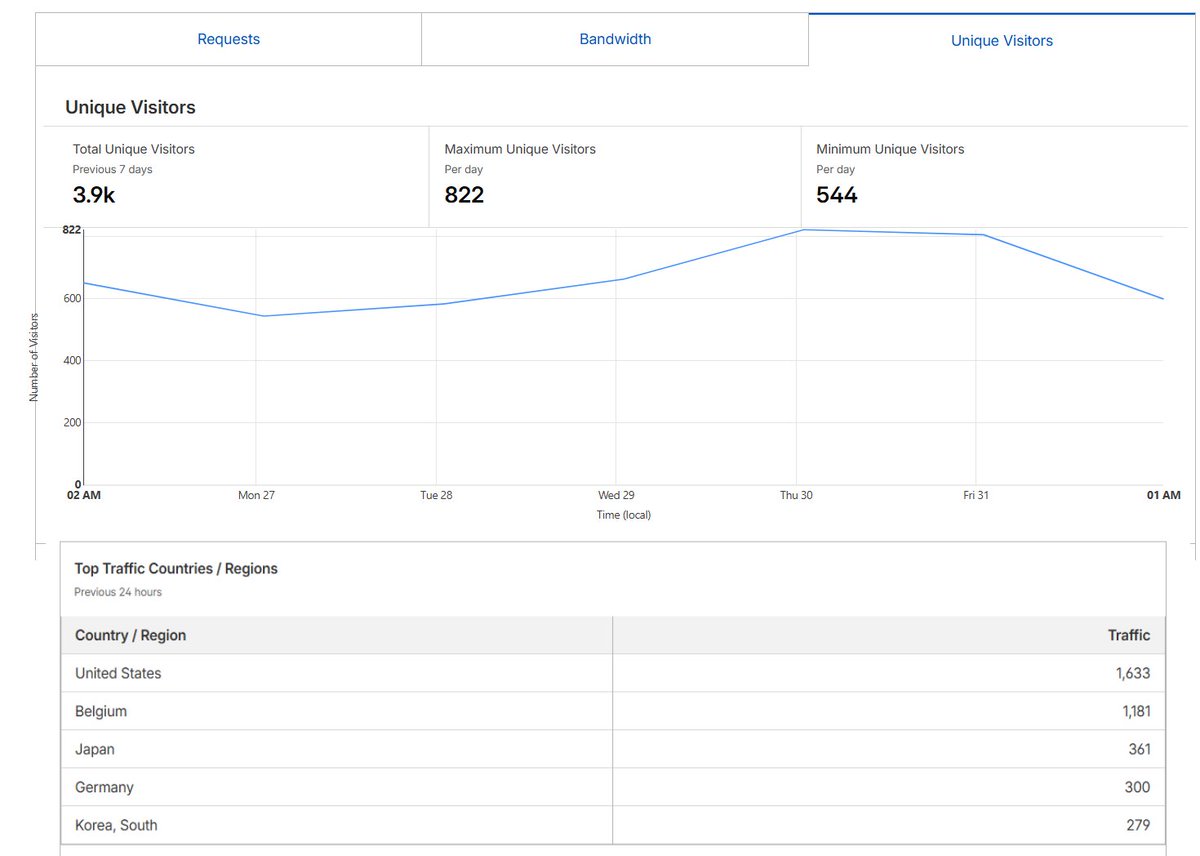Click the Unique Visitors section heading
This screenshot has width=1200, height=856.
tap(130, 107)
